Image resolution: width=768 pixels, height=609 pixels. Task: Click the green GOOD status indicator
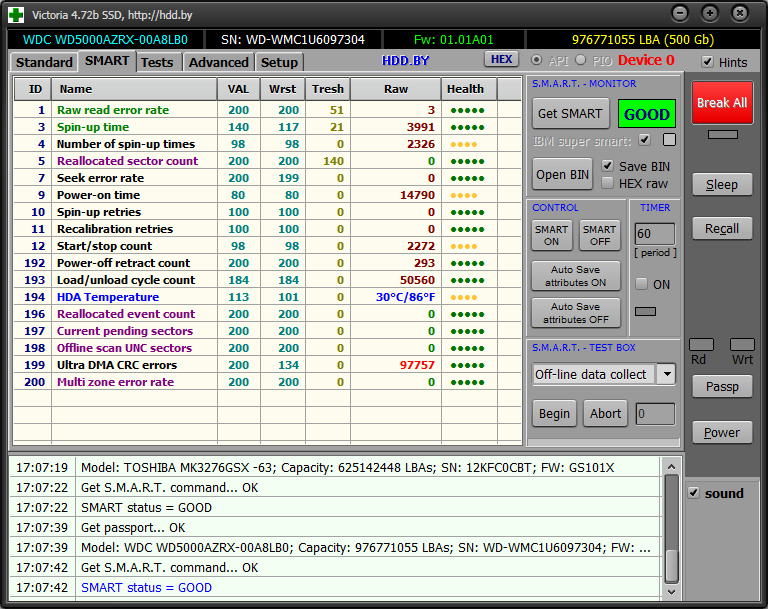click(x=647, y=114)
